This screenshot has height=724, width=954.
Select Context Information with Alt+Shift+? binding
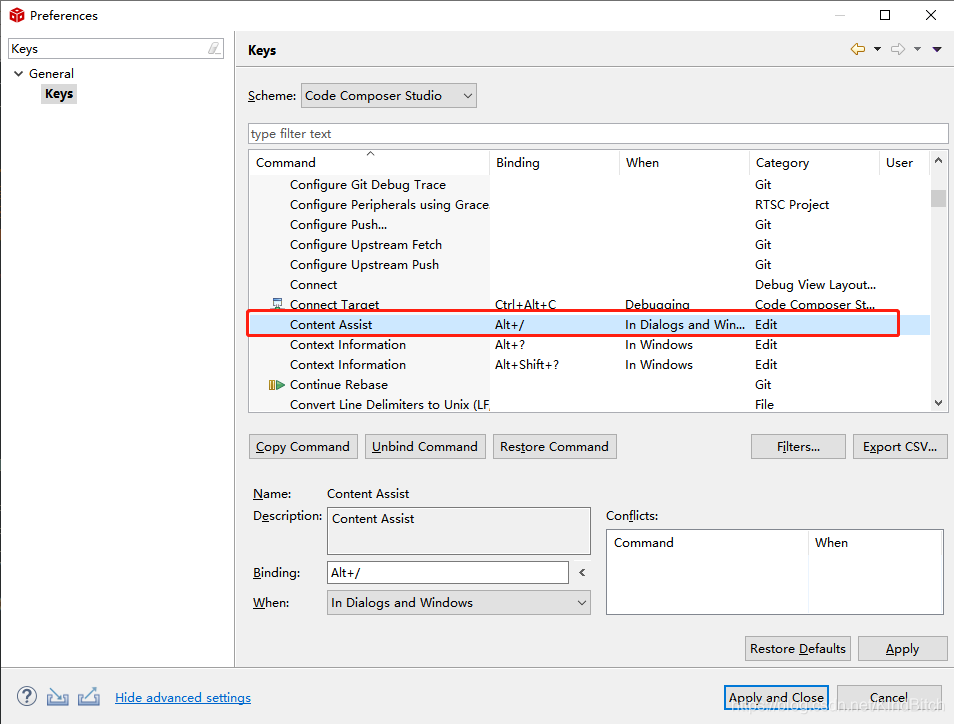(x=589, y=365)
